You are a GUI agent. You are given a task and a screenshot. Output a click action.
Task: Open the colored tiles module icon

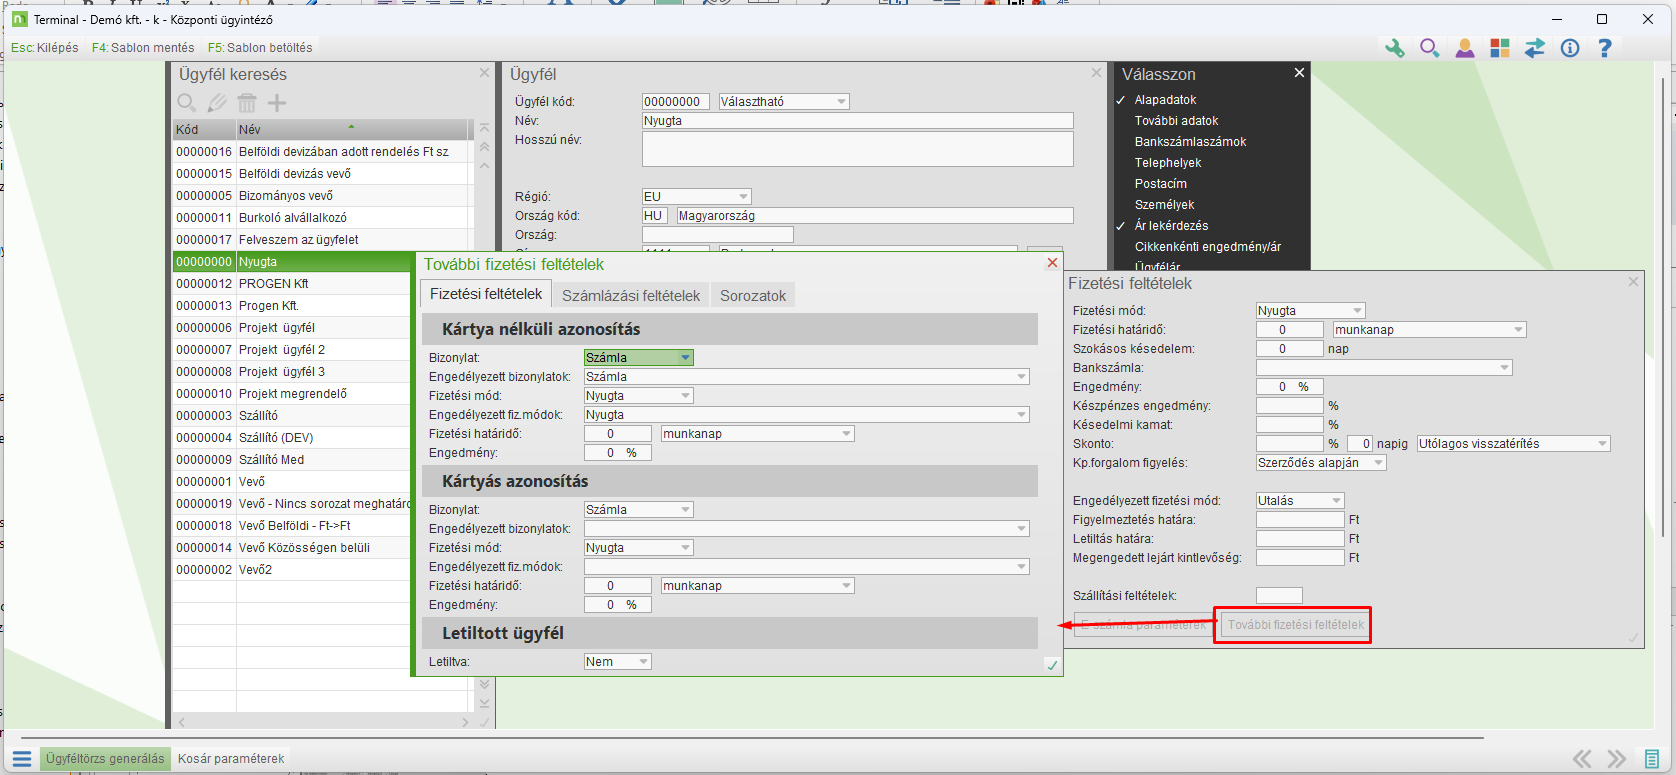pos(1499,48)
